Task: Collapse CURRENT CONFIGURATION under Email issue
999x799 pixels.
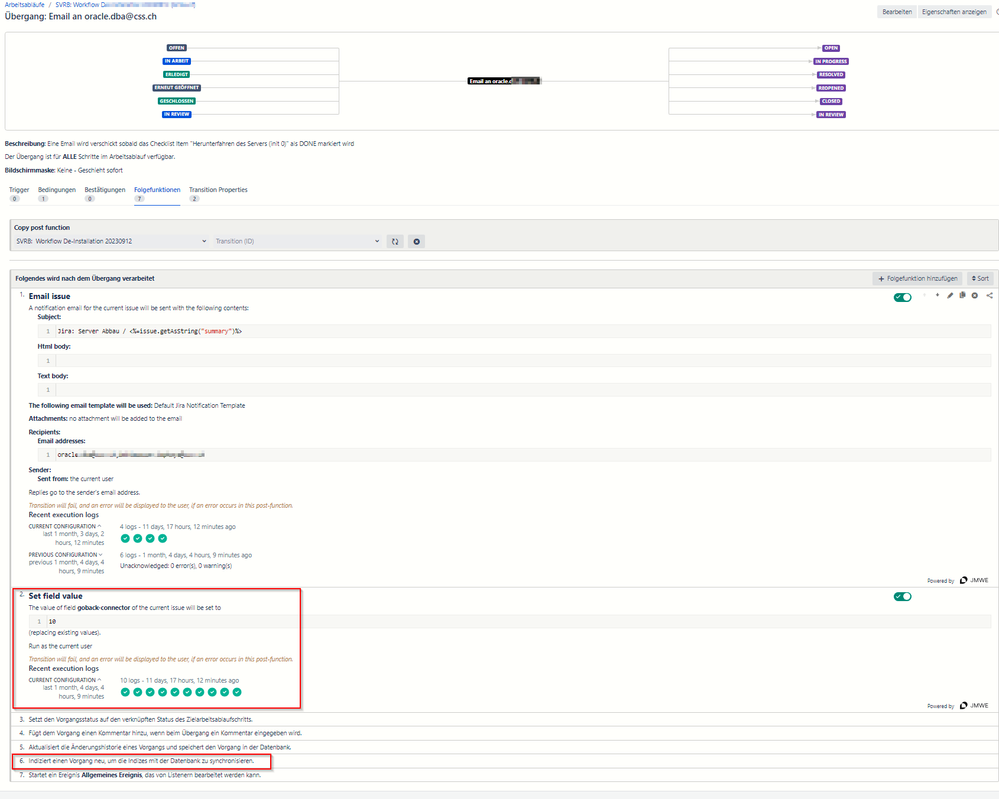Action: [64, 526]
